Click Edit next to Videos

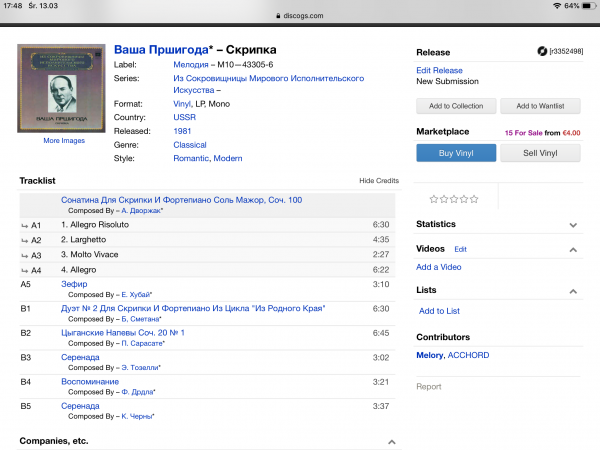460,249
